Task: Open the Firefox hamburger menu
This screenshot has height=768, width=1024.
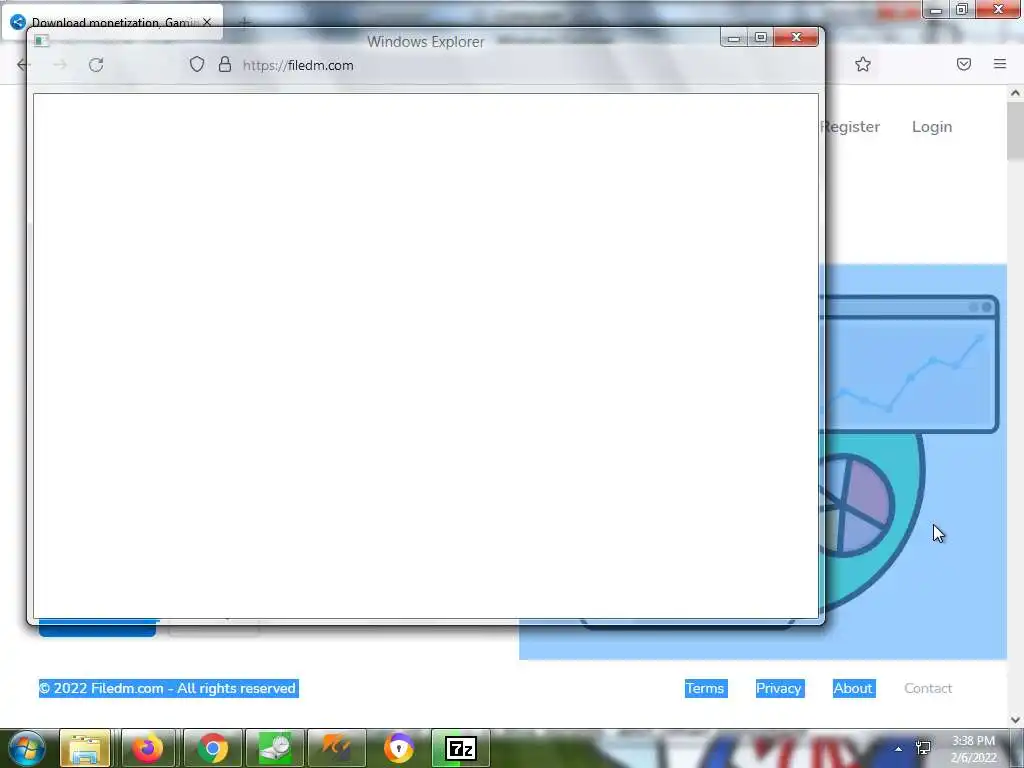Action: click(x=1000, y=64)
